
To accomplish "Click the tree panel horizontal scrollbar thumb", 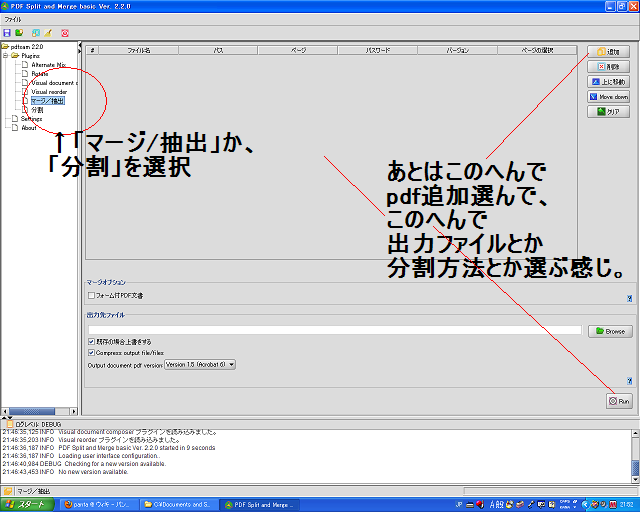I will pos(32,411).
